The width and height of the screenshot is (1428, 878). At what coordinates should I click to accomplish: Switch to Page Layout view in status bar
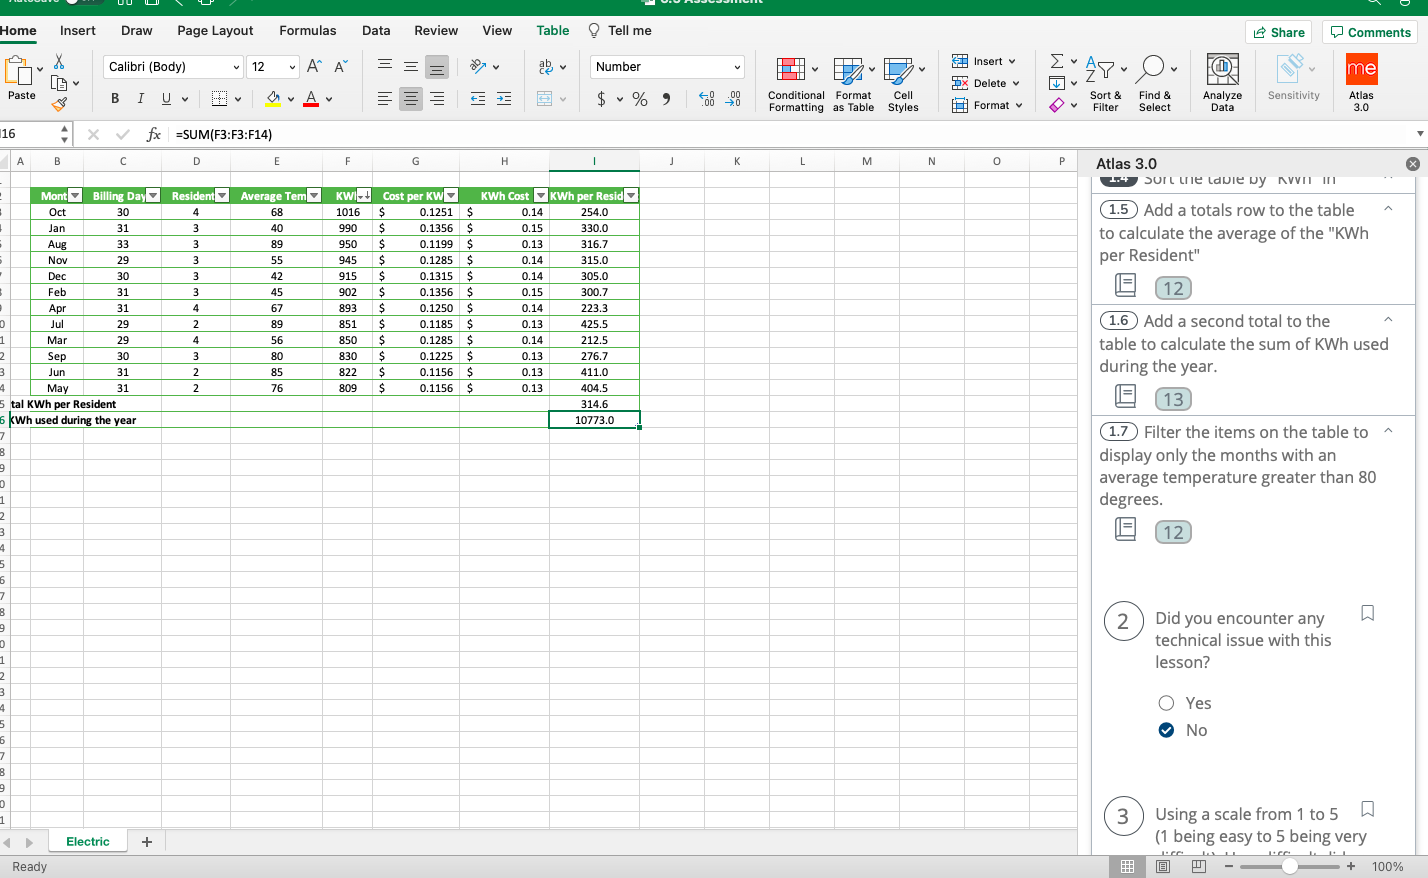click(x=1163, y=867)
